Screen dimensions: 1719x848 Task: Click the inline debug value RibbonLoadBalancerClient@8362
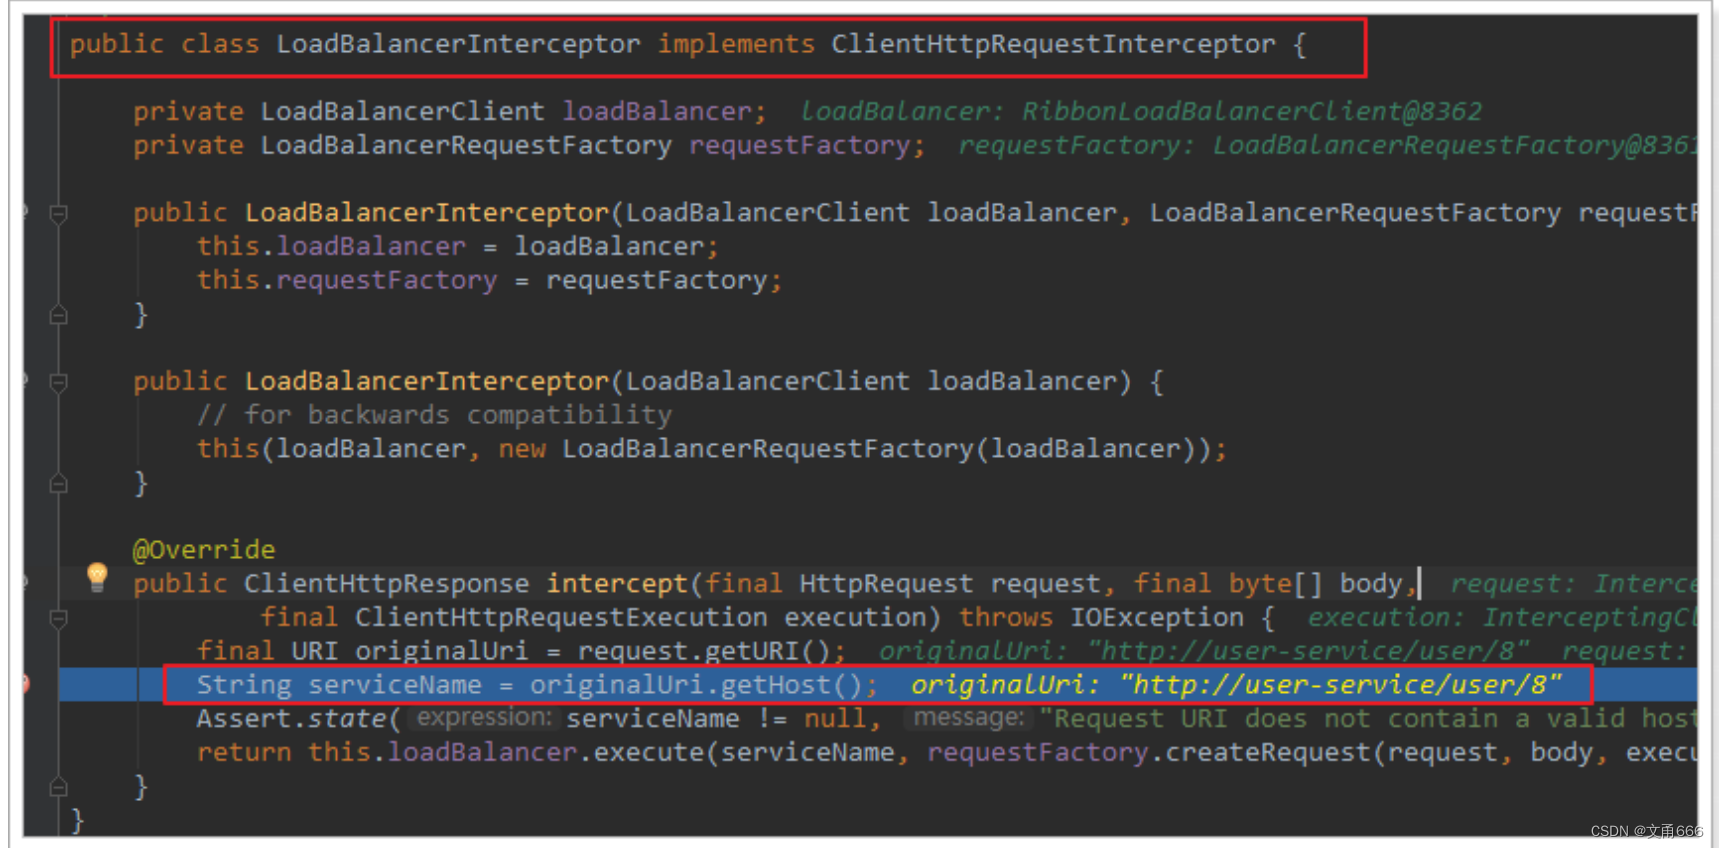(1252, 111)
